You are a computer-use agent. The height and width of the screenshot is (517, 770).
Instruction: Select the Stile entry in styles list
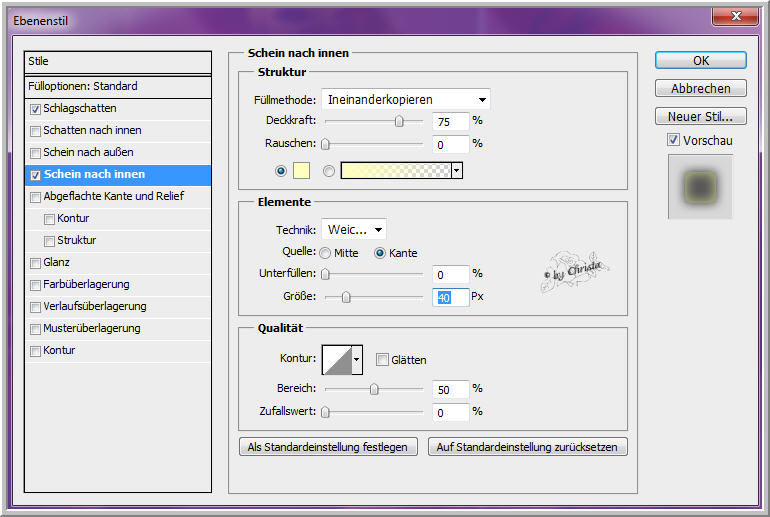[118, 62]
